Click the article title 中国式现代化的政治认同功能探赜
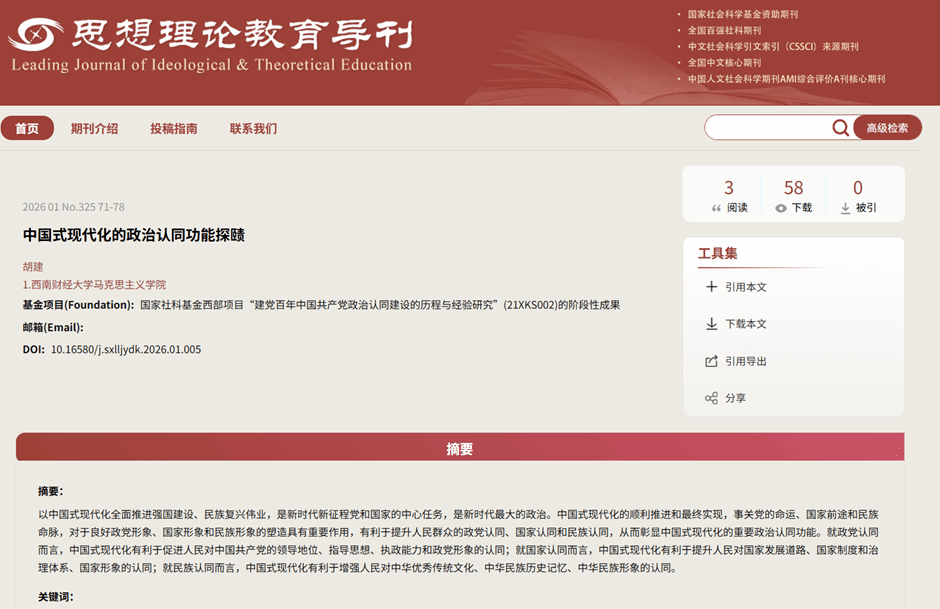This screenshot has height=609, width=940. [133, 235]
